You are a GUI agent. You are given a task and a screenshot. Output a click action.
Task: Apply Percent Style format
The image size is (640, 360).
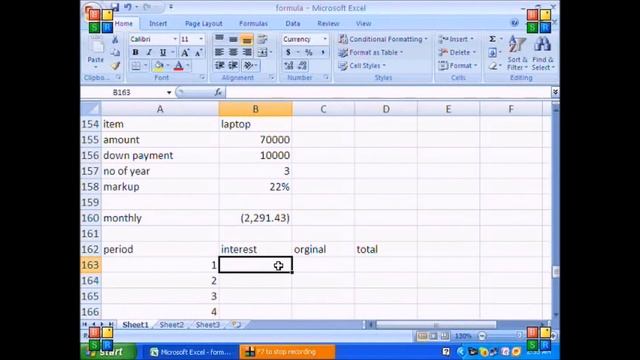[x=309, y=52]
